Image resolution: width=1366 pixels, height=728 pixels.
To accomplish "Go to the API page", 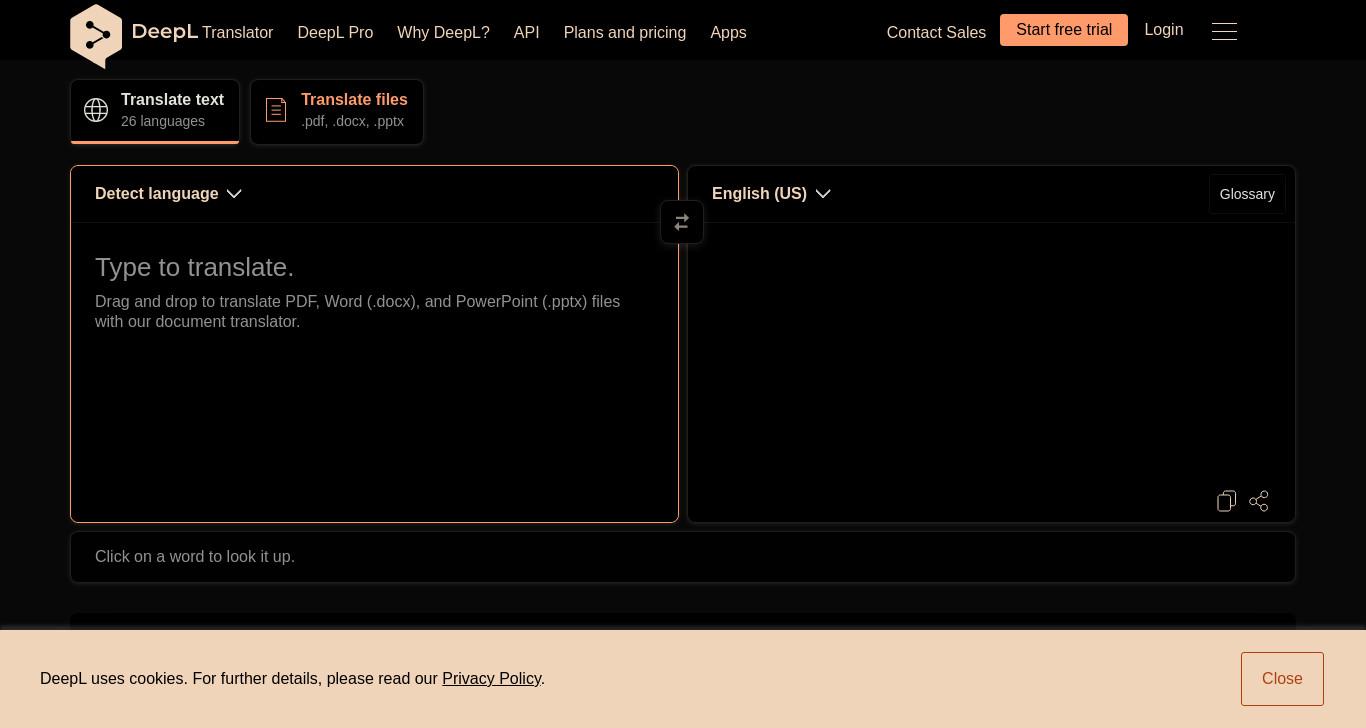I will [526, 33].
